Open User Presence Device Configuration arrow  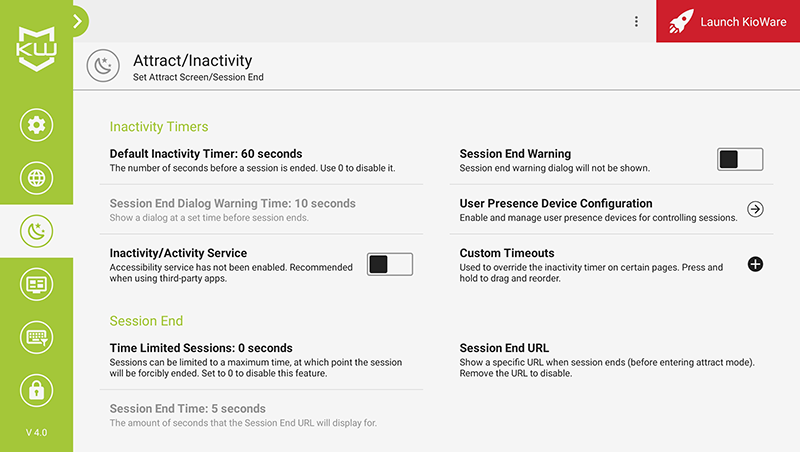755,209
